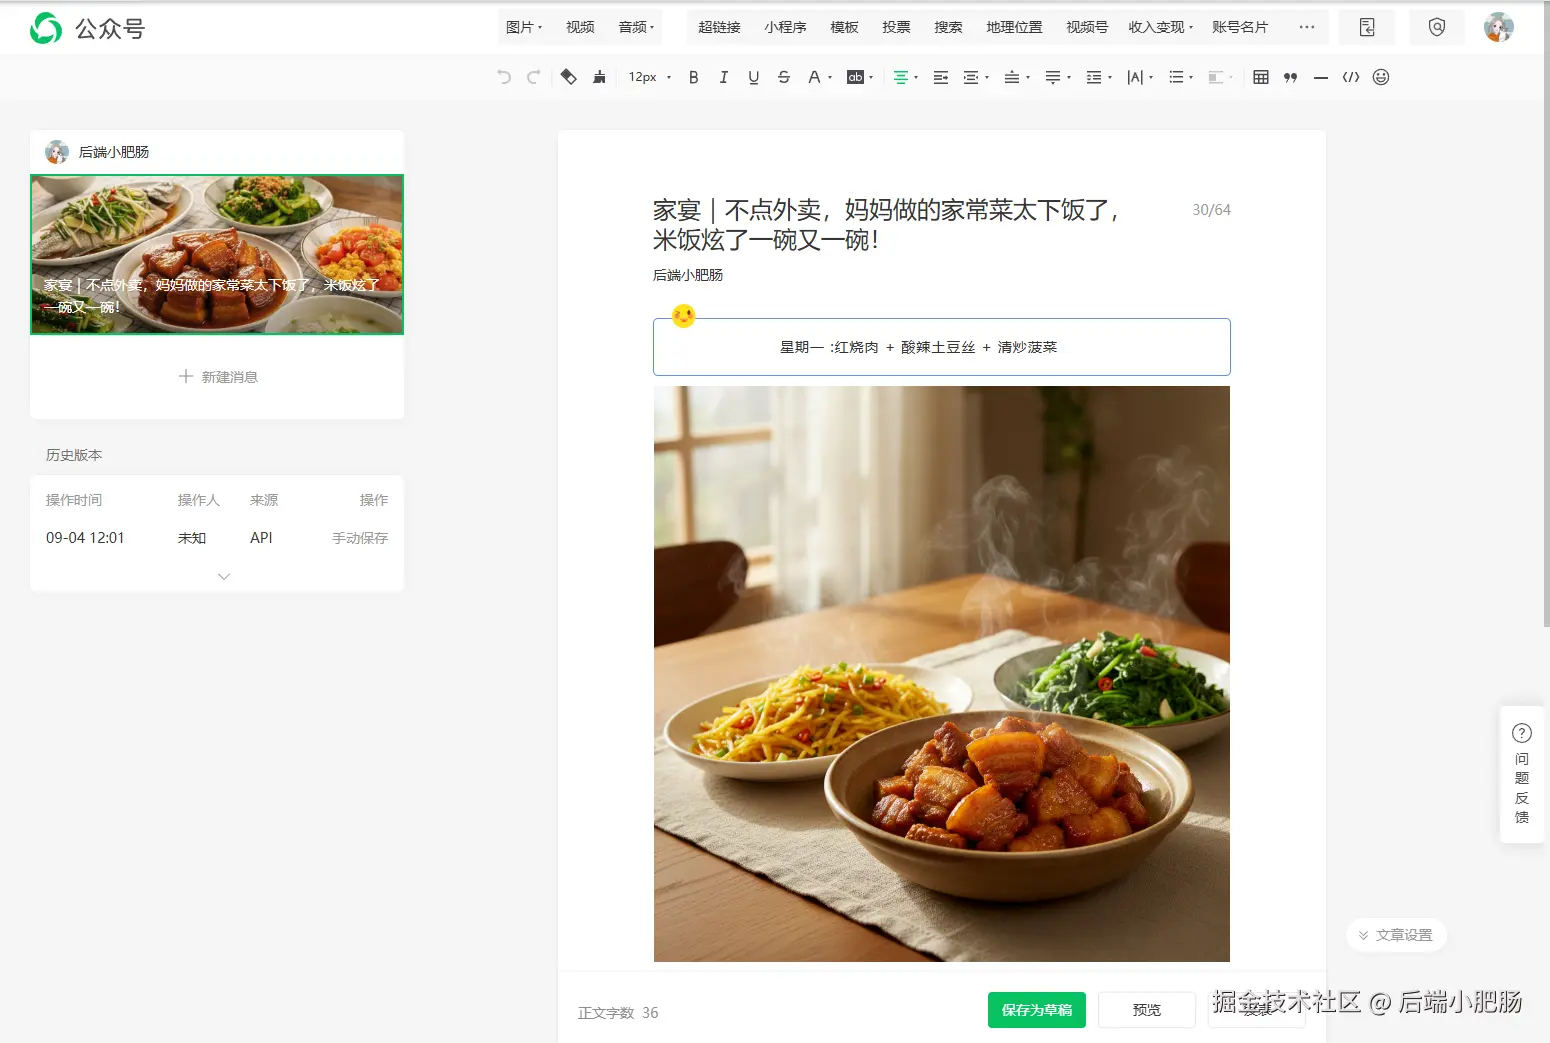Activate the format painter brush
The width and height of the screenshot is (1550, 1043).
coord(599,77)
